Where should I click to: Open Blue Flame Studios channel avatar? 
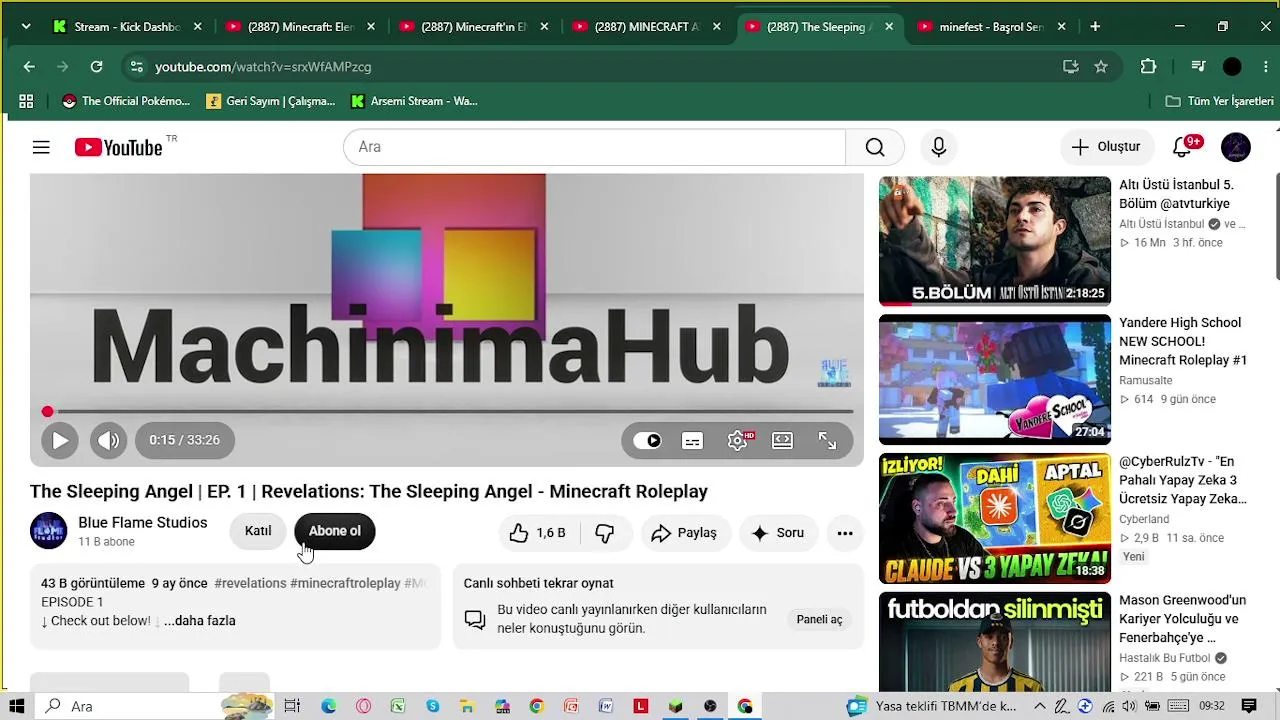click(48, 531)
